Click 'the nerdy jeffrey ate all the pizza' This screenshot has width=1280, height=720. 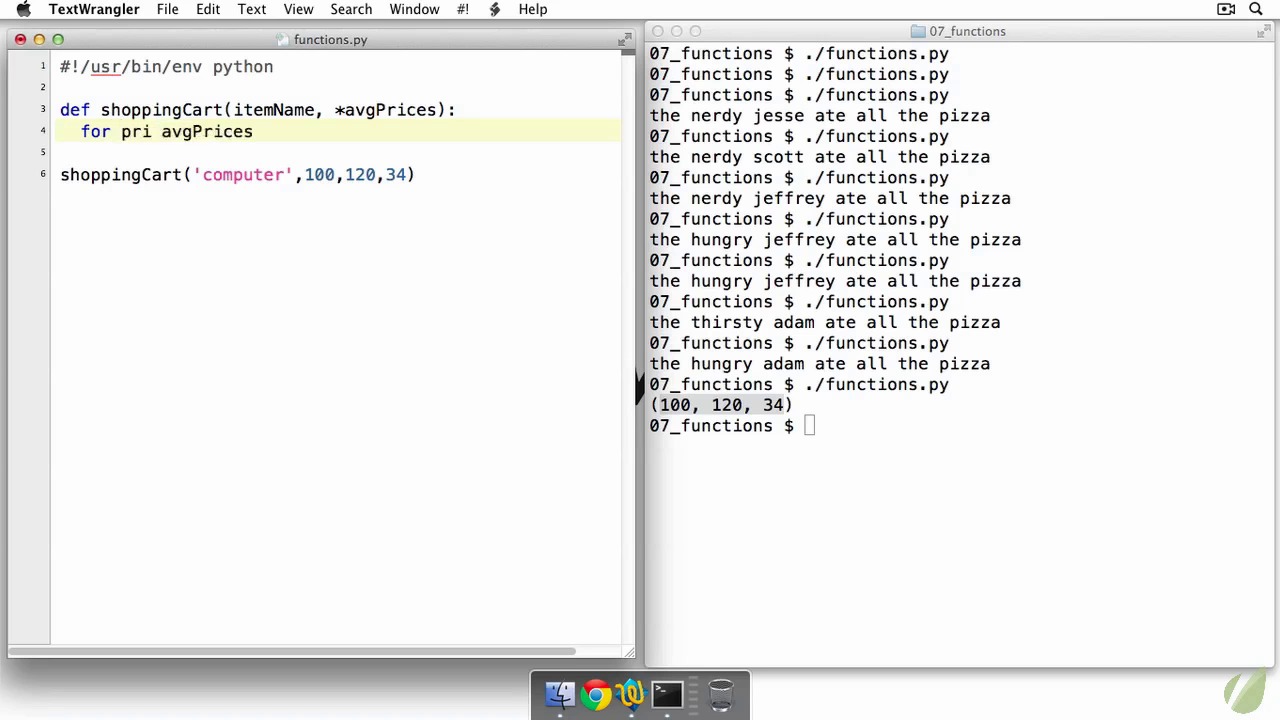click(830, 198)
